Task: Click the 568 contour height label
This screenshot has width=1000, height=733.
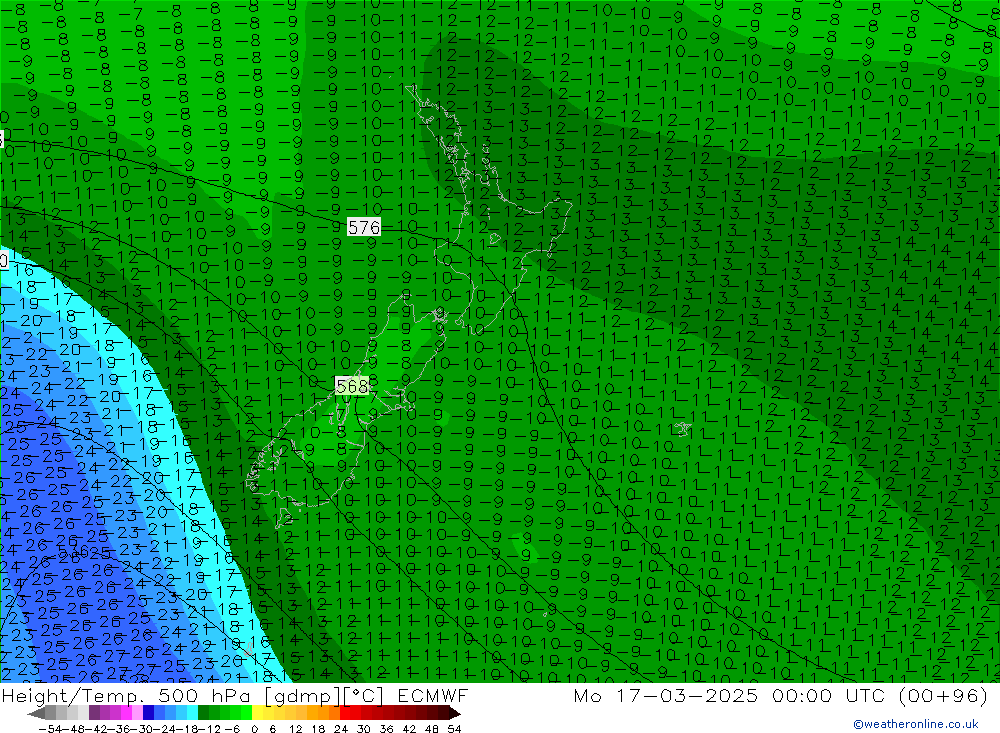Action: (x=352, y=386)
